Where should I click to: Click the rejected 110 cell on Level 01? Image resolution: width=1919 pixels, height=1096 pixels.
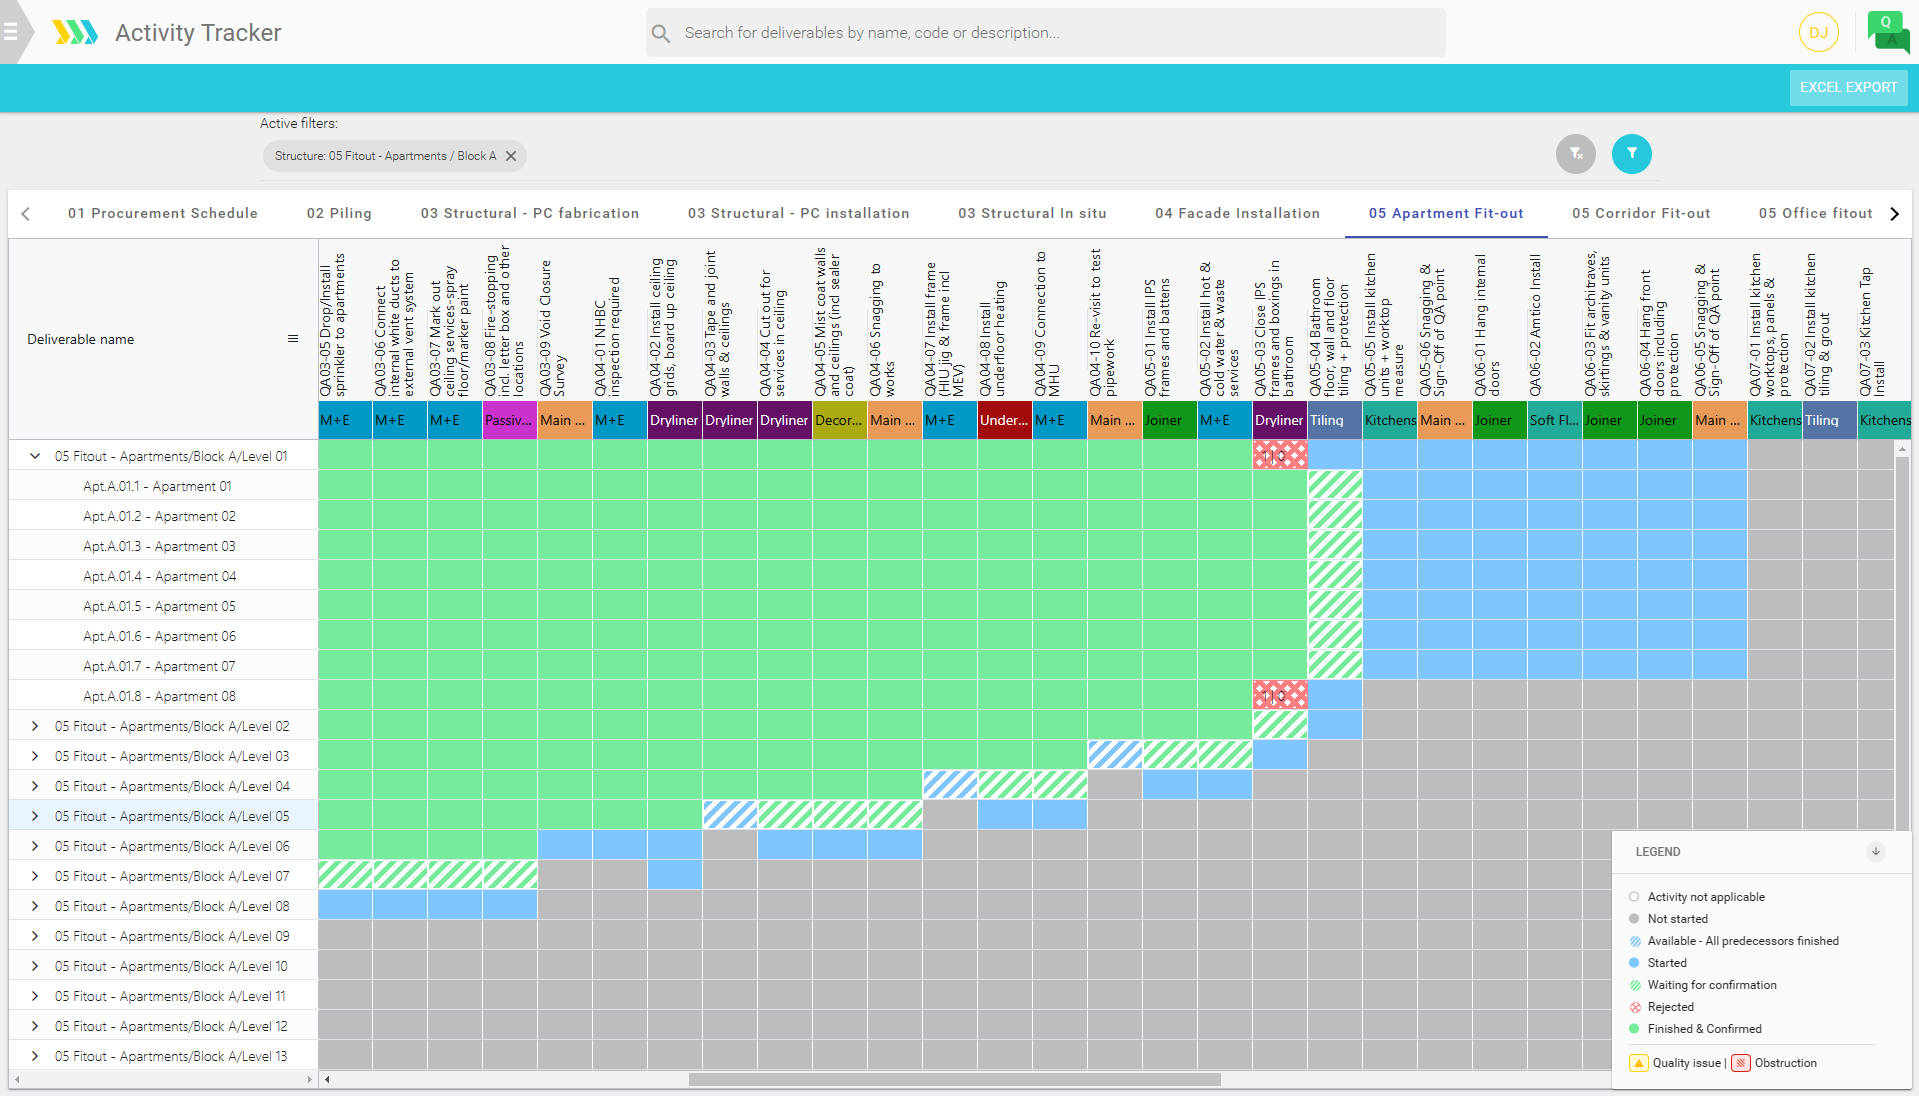tap(1279, 455)
